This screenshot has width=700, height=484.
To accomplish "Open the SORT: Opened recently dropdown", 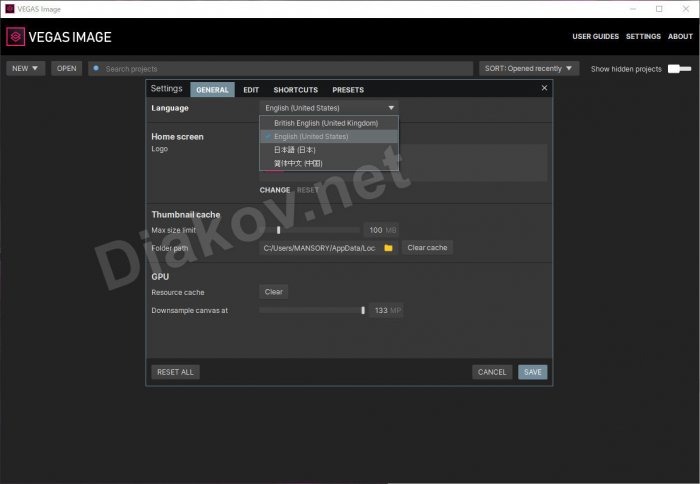I will click(529, 68).
